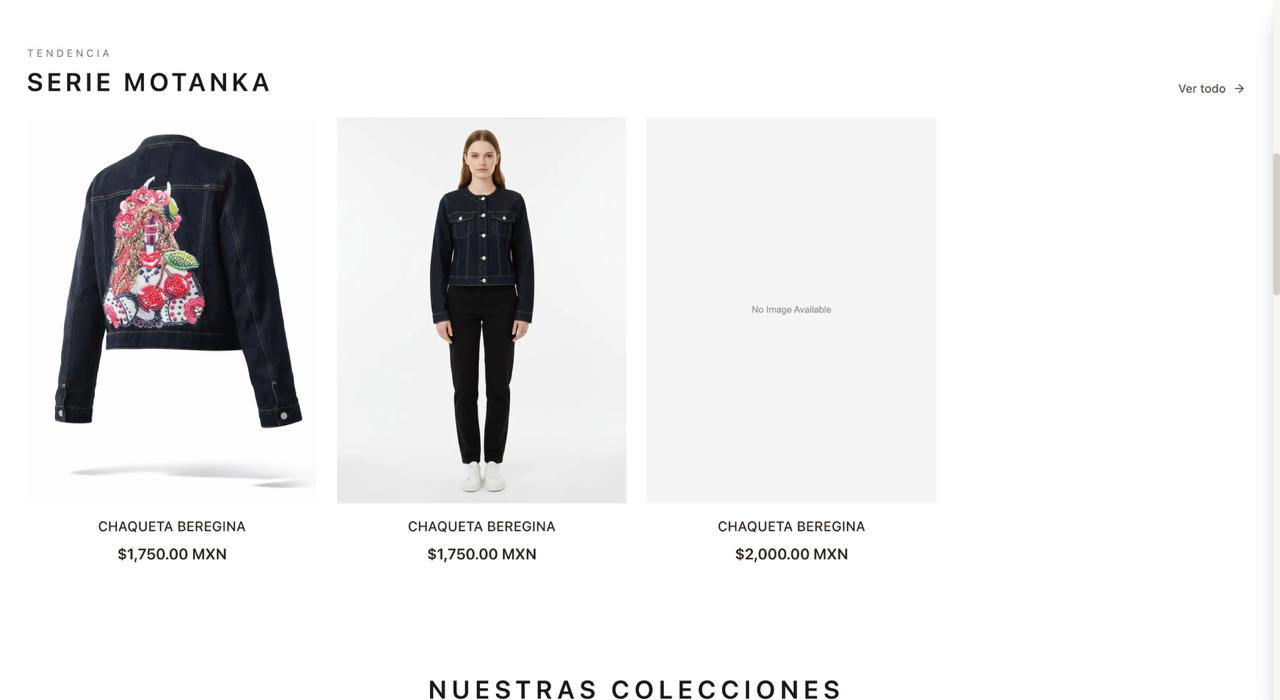Image resolution: width=1280 pixels, height=700 pixels.
Task: Click the SERIE MOTANKA heading
Action: 149,82
